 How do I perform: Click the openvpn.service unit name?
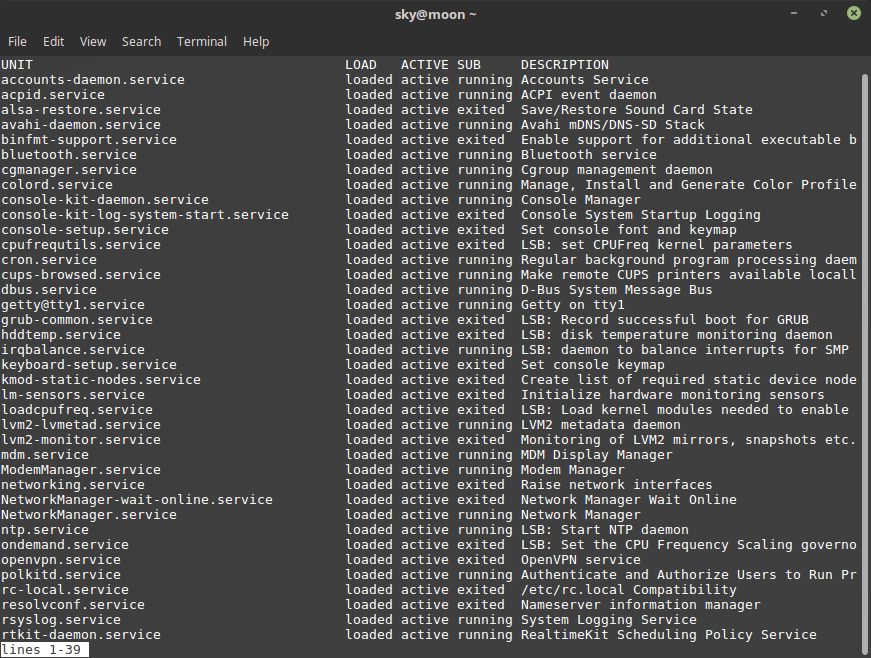(61, 560)
